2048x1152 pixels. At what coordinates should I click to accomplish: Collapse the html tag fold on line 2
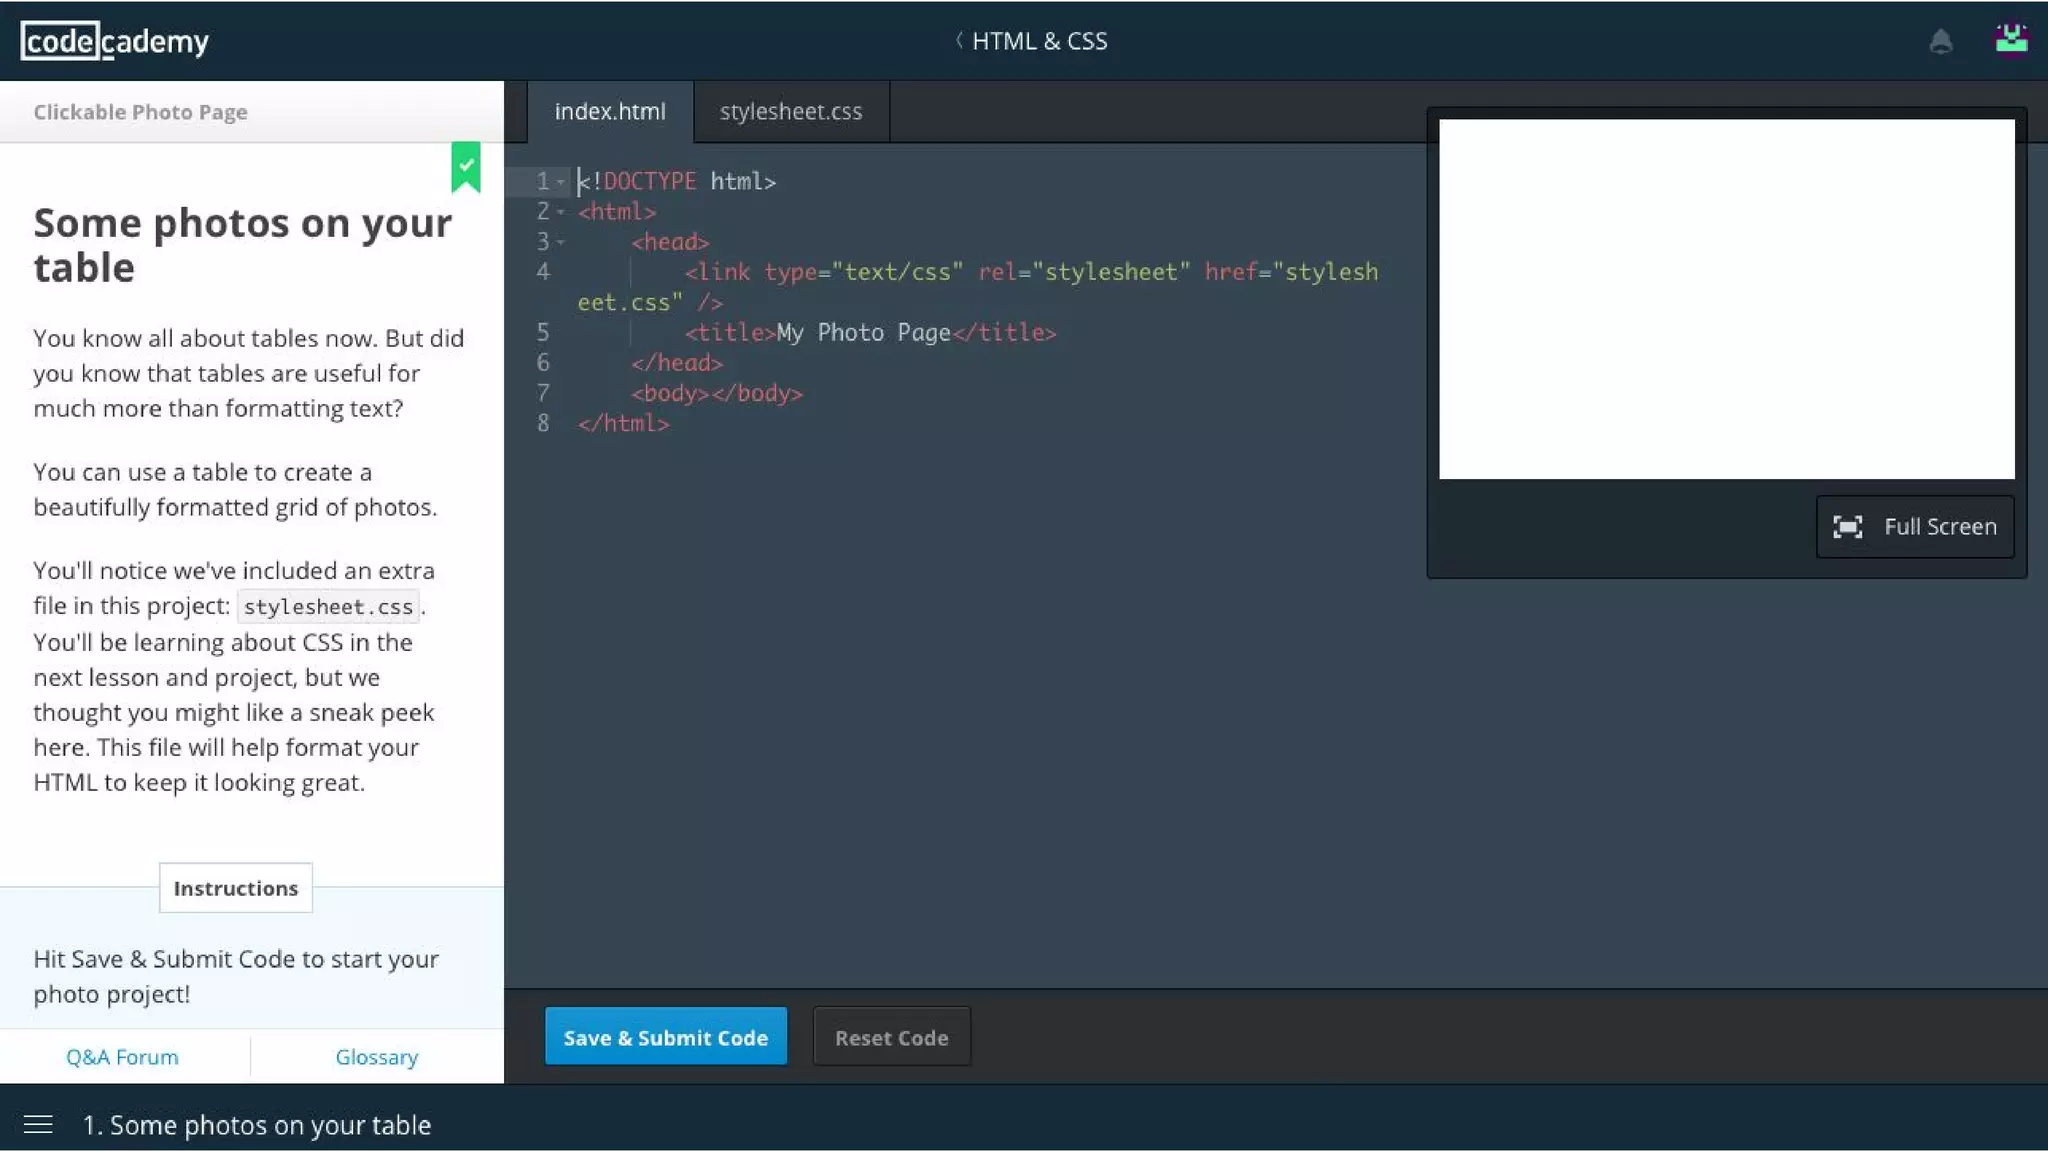point(561,212)
